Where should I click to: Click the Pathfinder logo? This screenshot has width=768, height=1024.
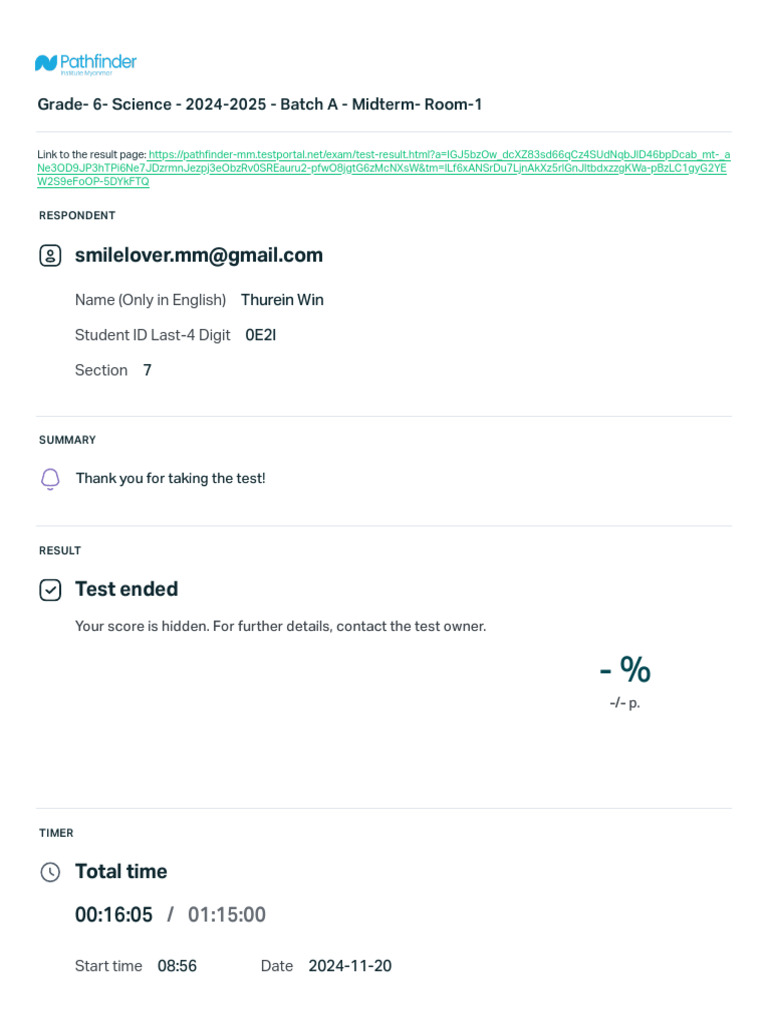(85, 64)
